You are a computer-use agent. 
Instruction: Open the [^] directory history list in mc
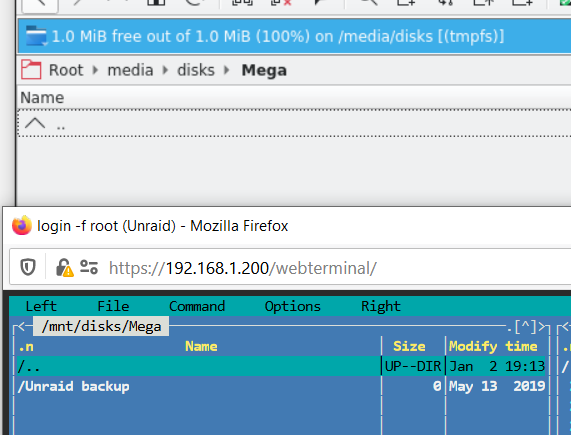click(525, 327)
